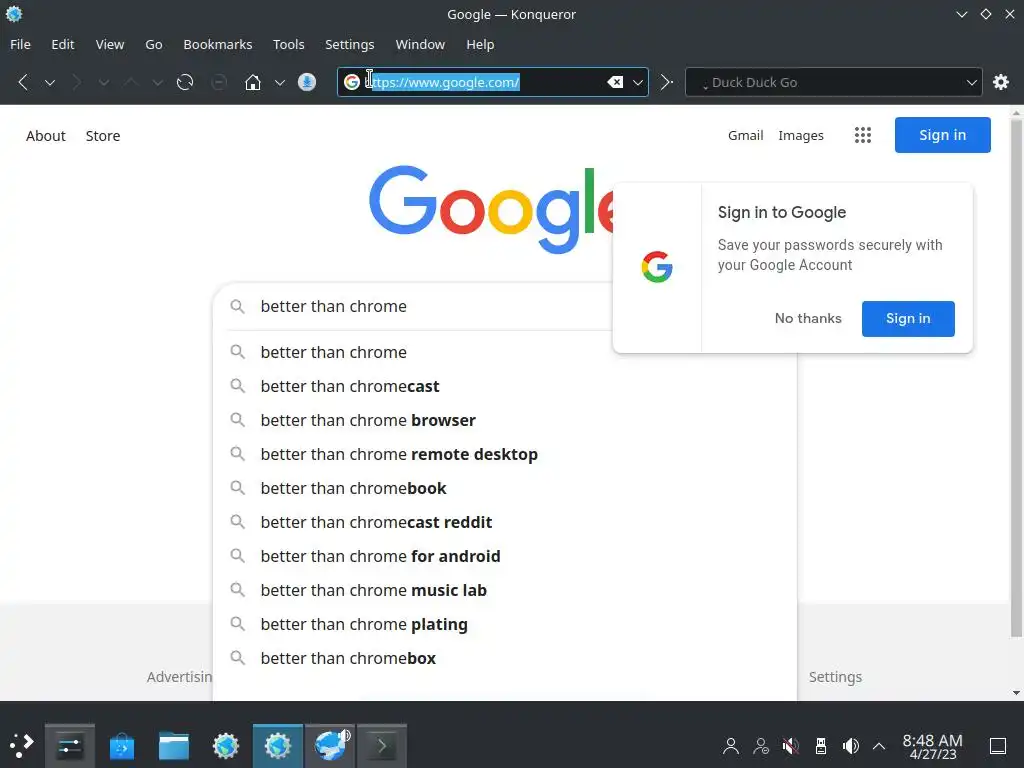Open the removable device tray icon
Viewport: 1024px width, 768px height.
tap(821, 746)
